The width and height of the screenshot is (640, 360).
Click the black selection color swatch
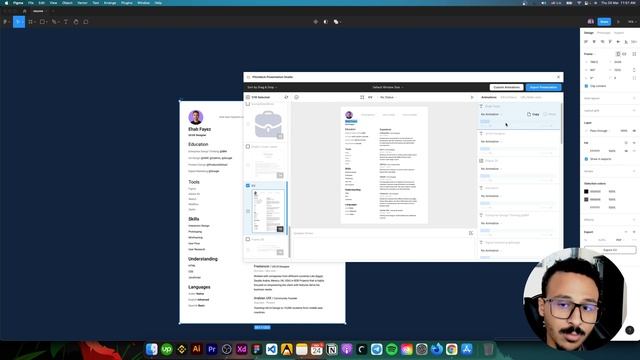click(586, 191)
